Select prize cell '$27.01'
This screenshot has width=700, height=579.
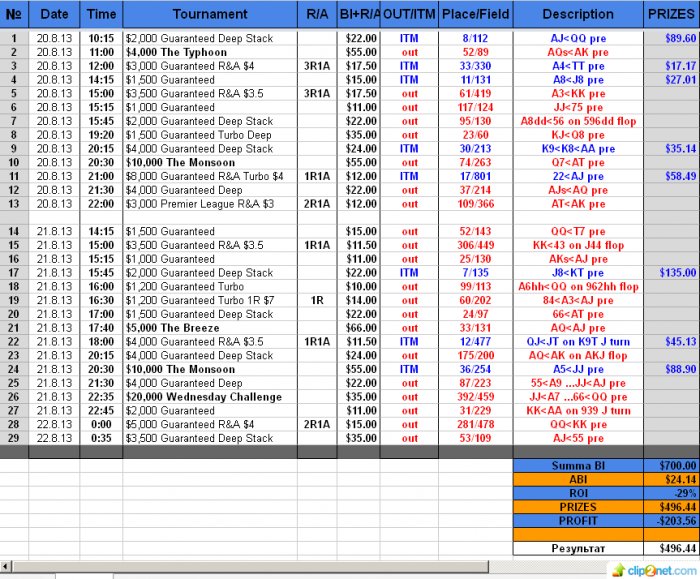(x=671, y=80)
